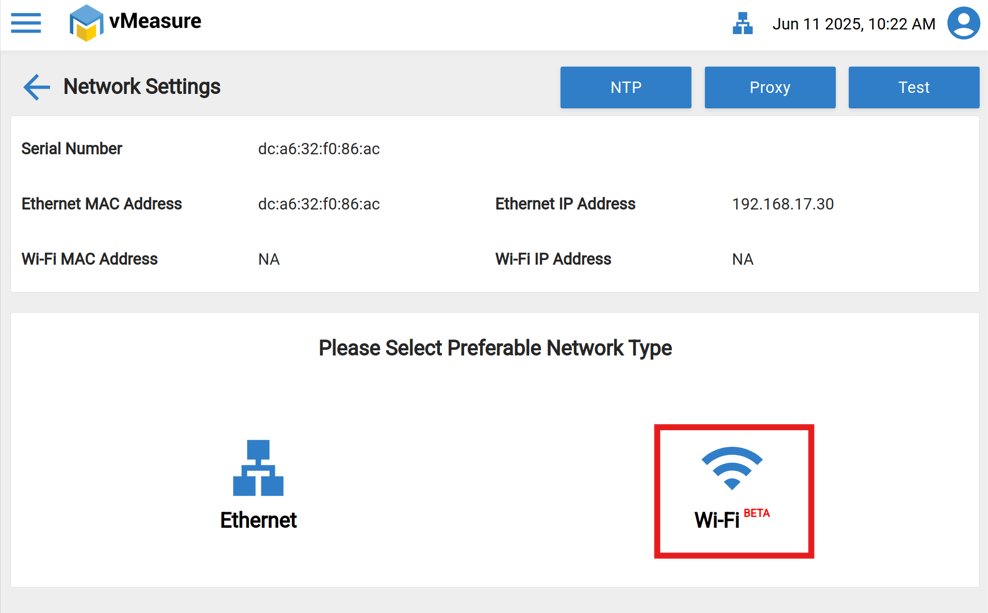
Task: Click the vMeasure cube logo
Action: 86,23
